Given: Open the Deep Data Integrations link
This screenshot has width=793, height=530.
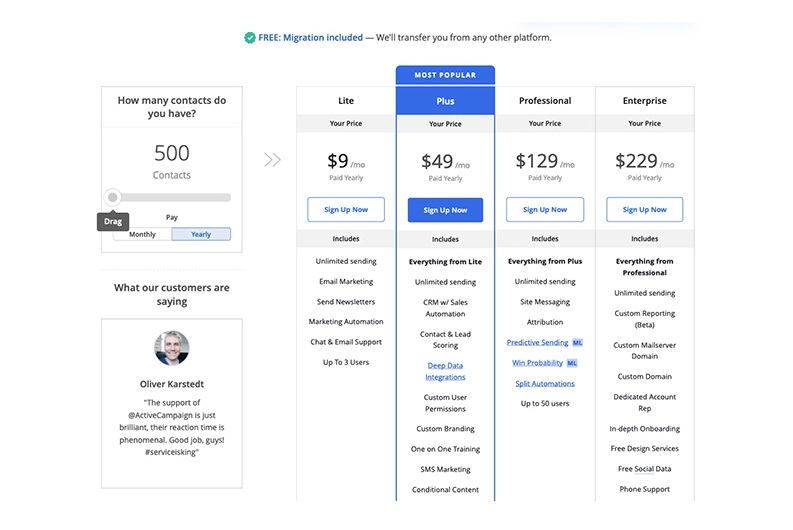Looking at the screenshot, I should tap(445, 371).
